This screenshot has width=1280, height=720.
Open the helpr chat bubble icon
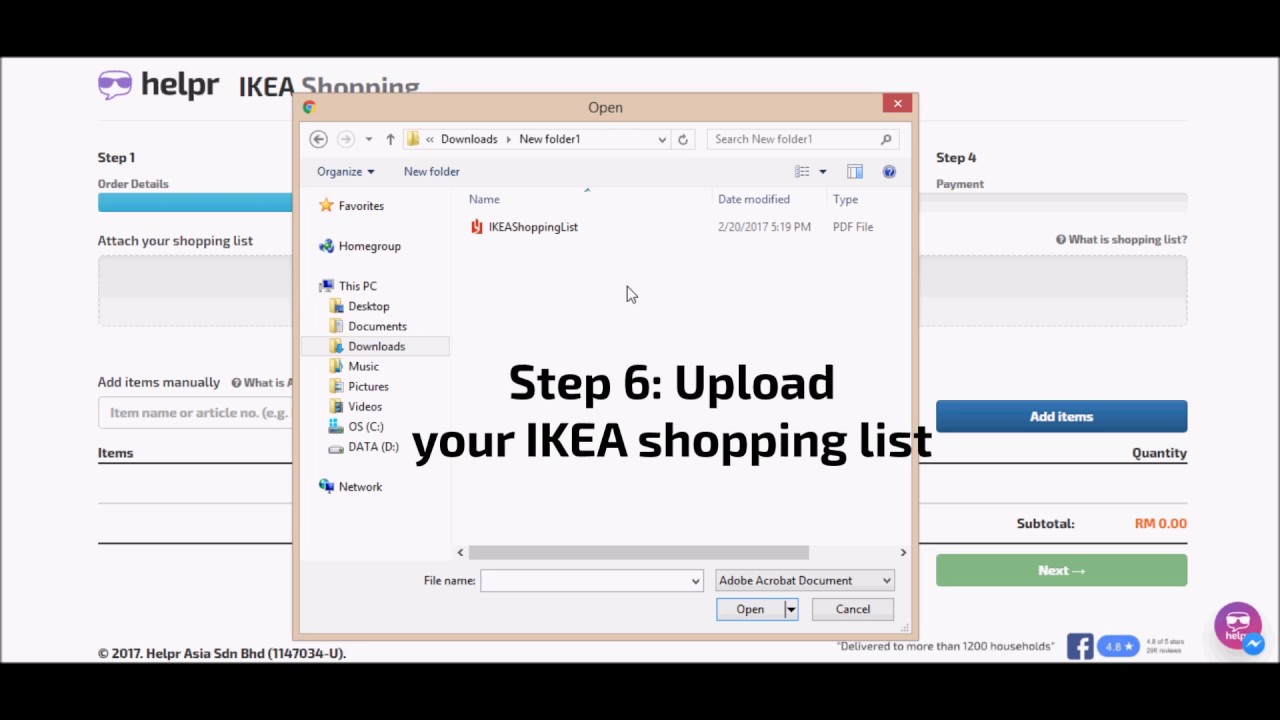point(1238,625)
